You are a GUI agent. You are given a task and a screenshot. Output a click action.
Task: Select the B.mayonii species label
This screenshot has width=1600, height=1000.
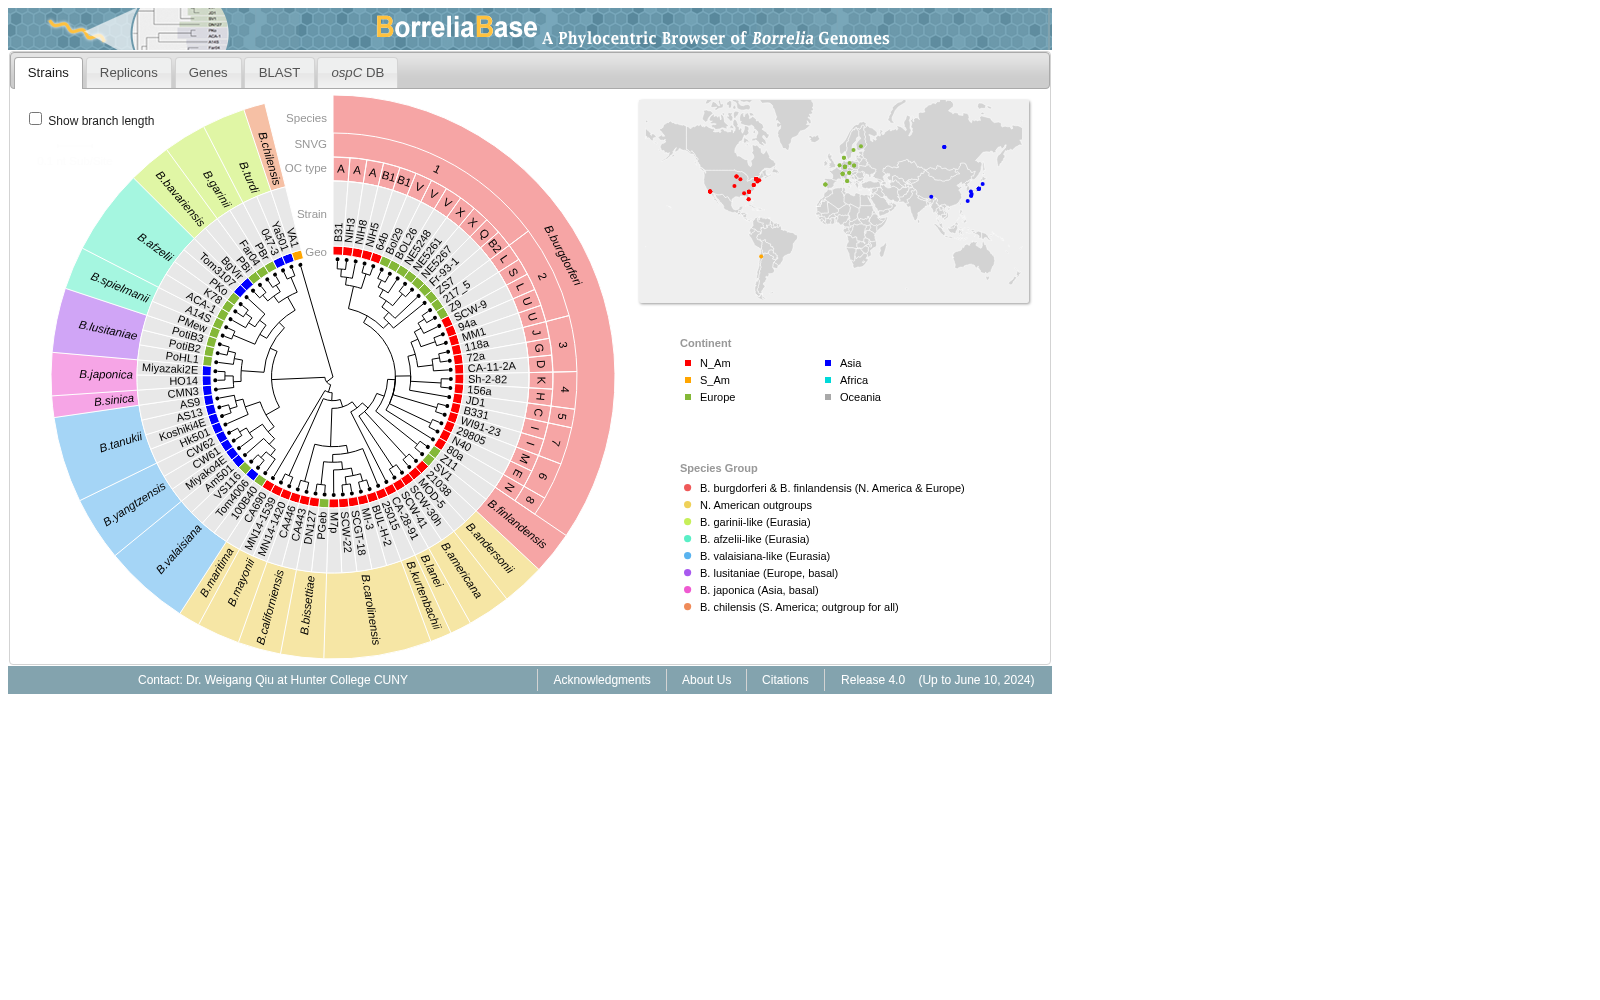241,582
